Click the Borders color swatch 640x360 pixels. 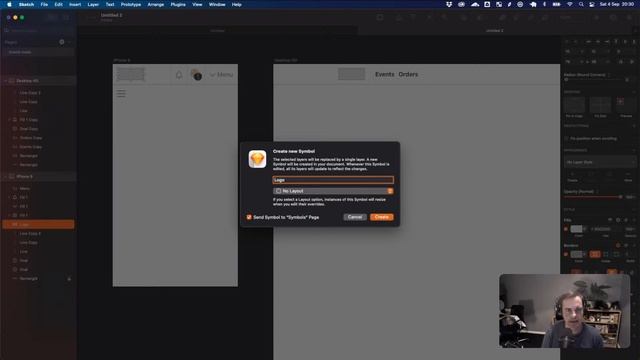click(x=576, y=254)
